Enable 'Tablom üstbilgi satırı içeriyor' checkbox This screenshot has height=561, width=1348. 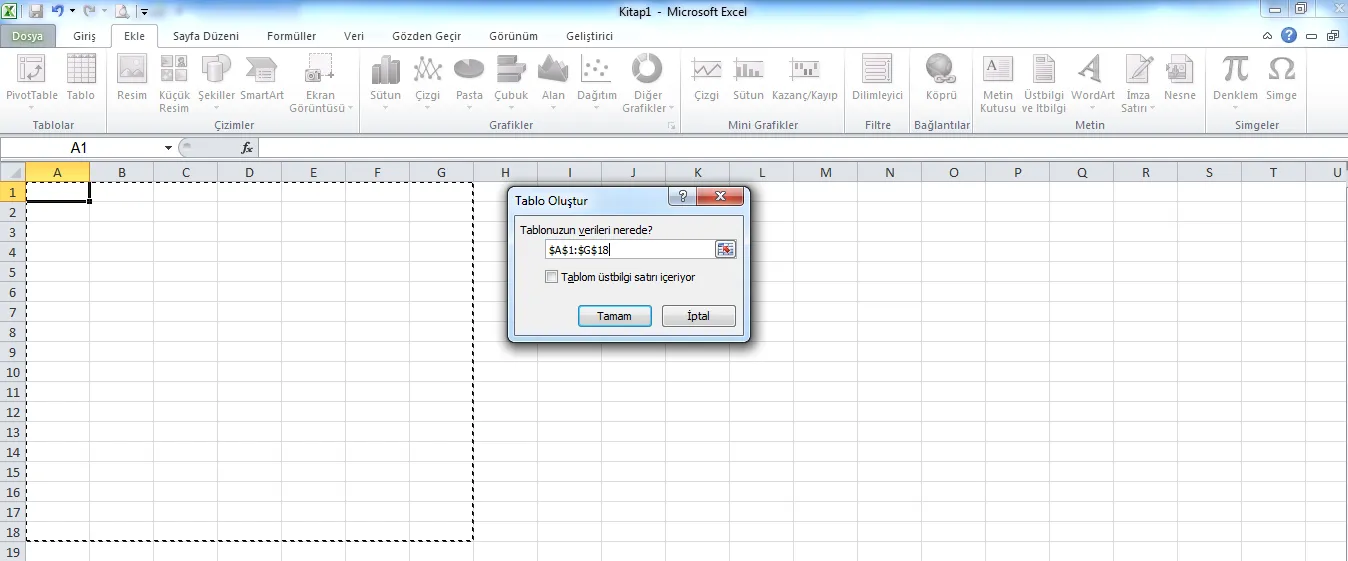click(x=551, y=277)
